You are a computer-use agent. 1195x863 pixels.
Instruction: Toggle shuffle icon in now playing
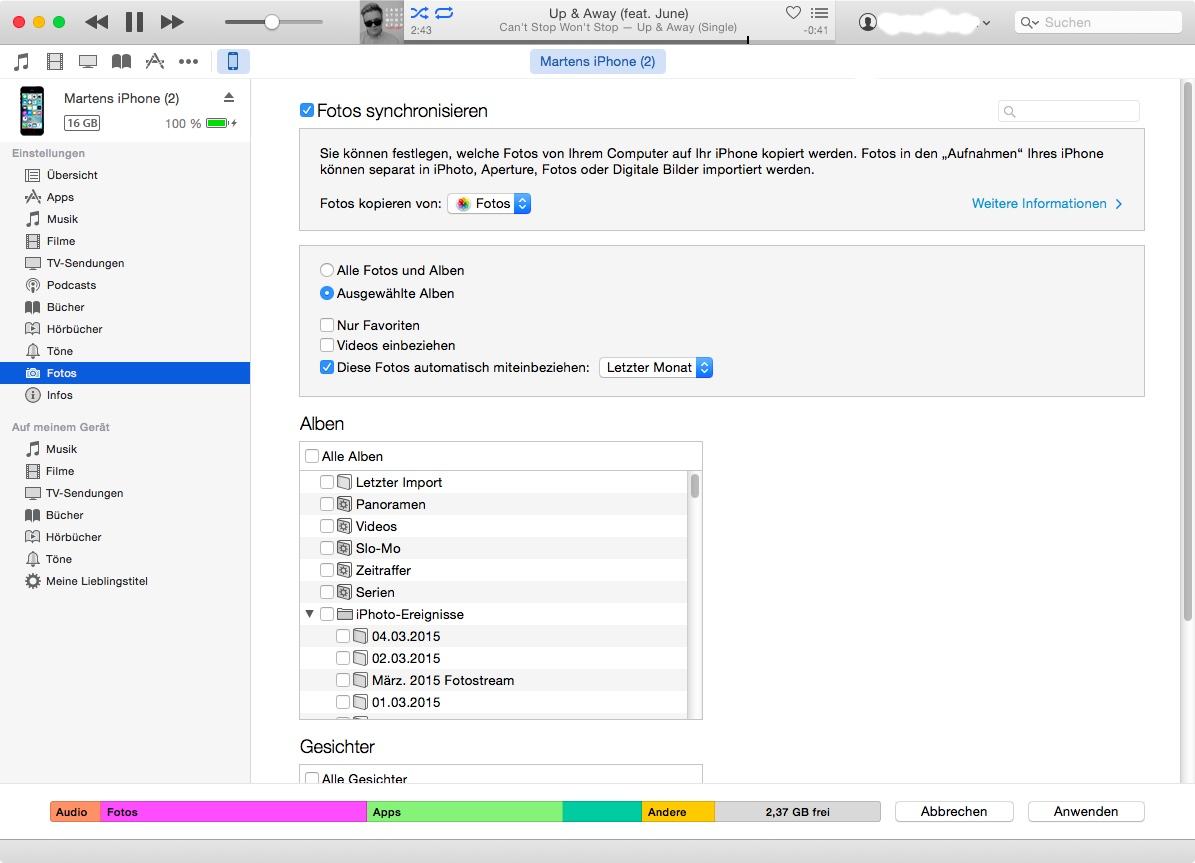pos(419,12)
